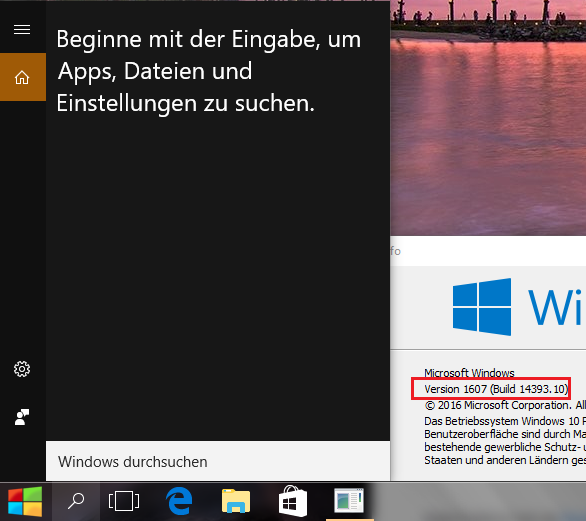The image size is (586, 521).
Task: Click the 'Beginne mit der Eingabe' hint text
Action: point(209,71)
